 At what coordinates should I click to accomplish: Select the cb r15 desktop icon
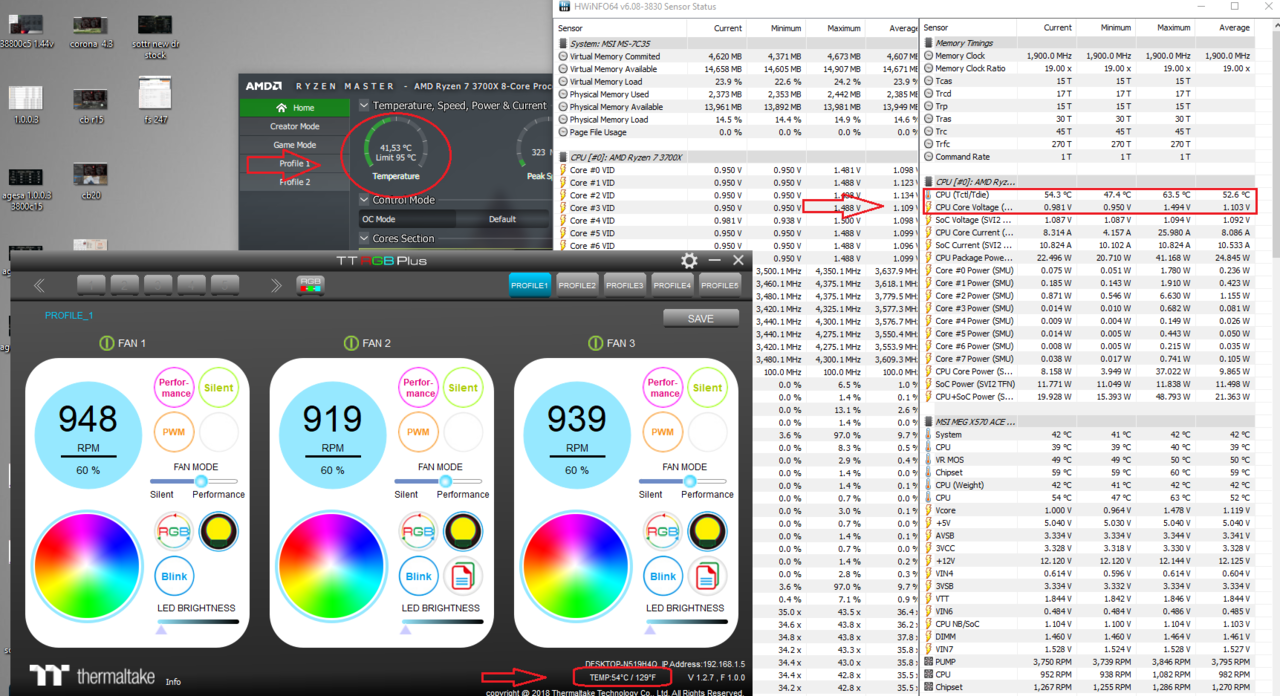pyautogui.click(x=90, y=105)
